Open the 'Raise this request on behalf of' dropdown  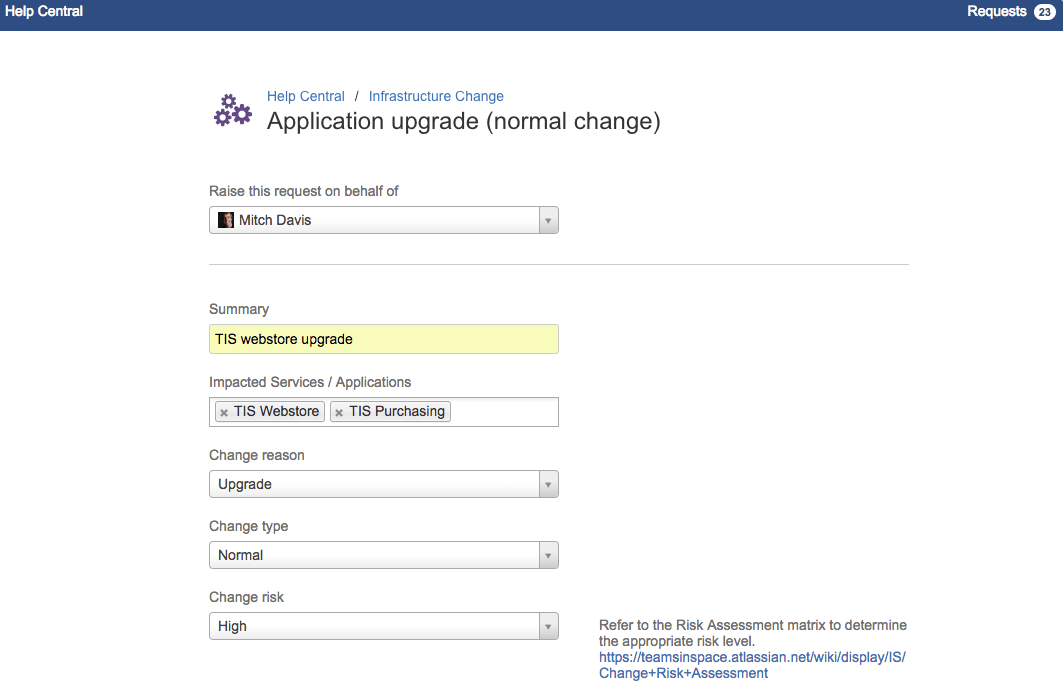coord(547,220)
